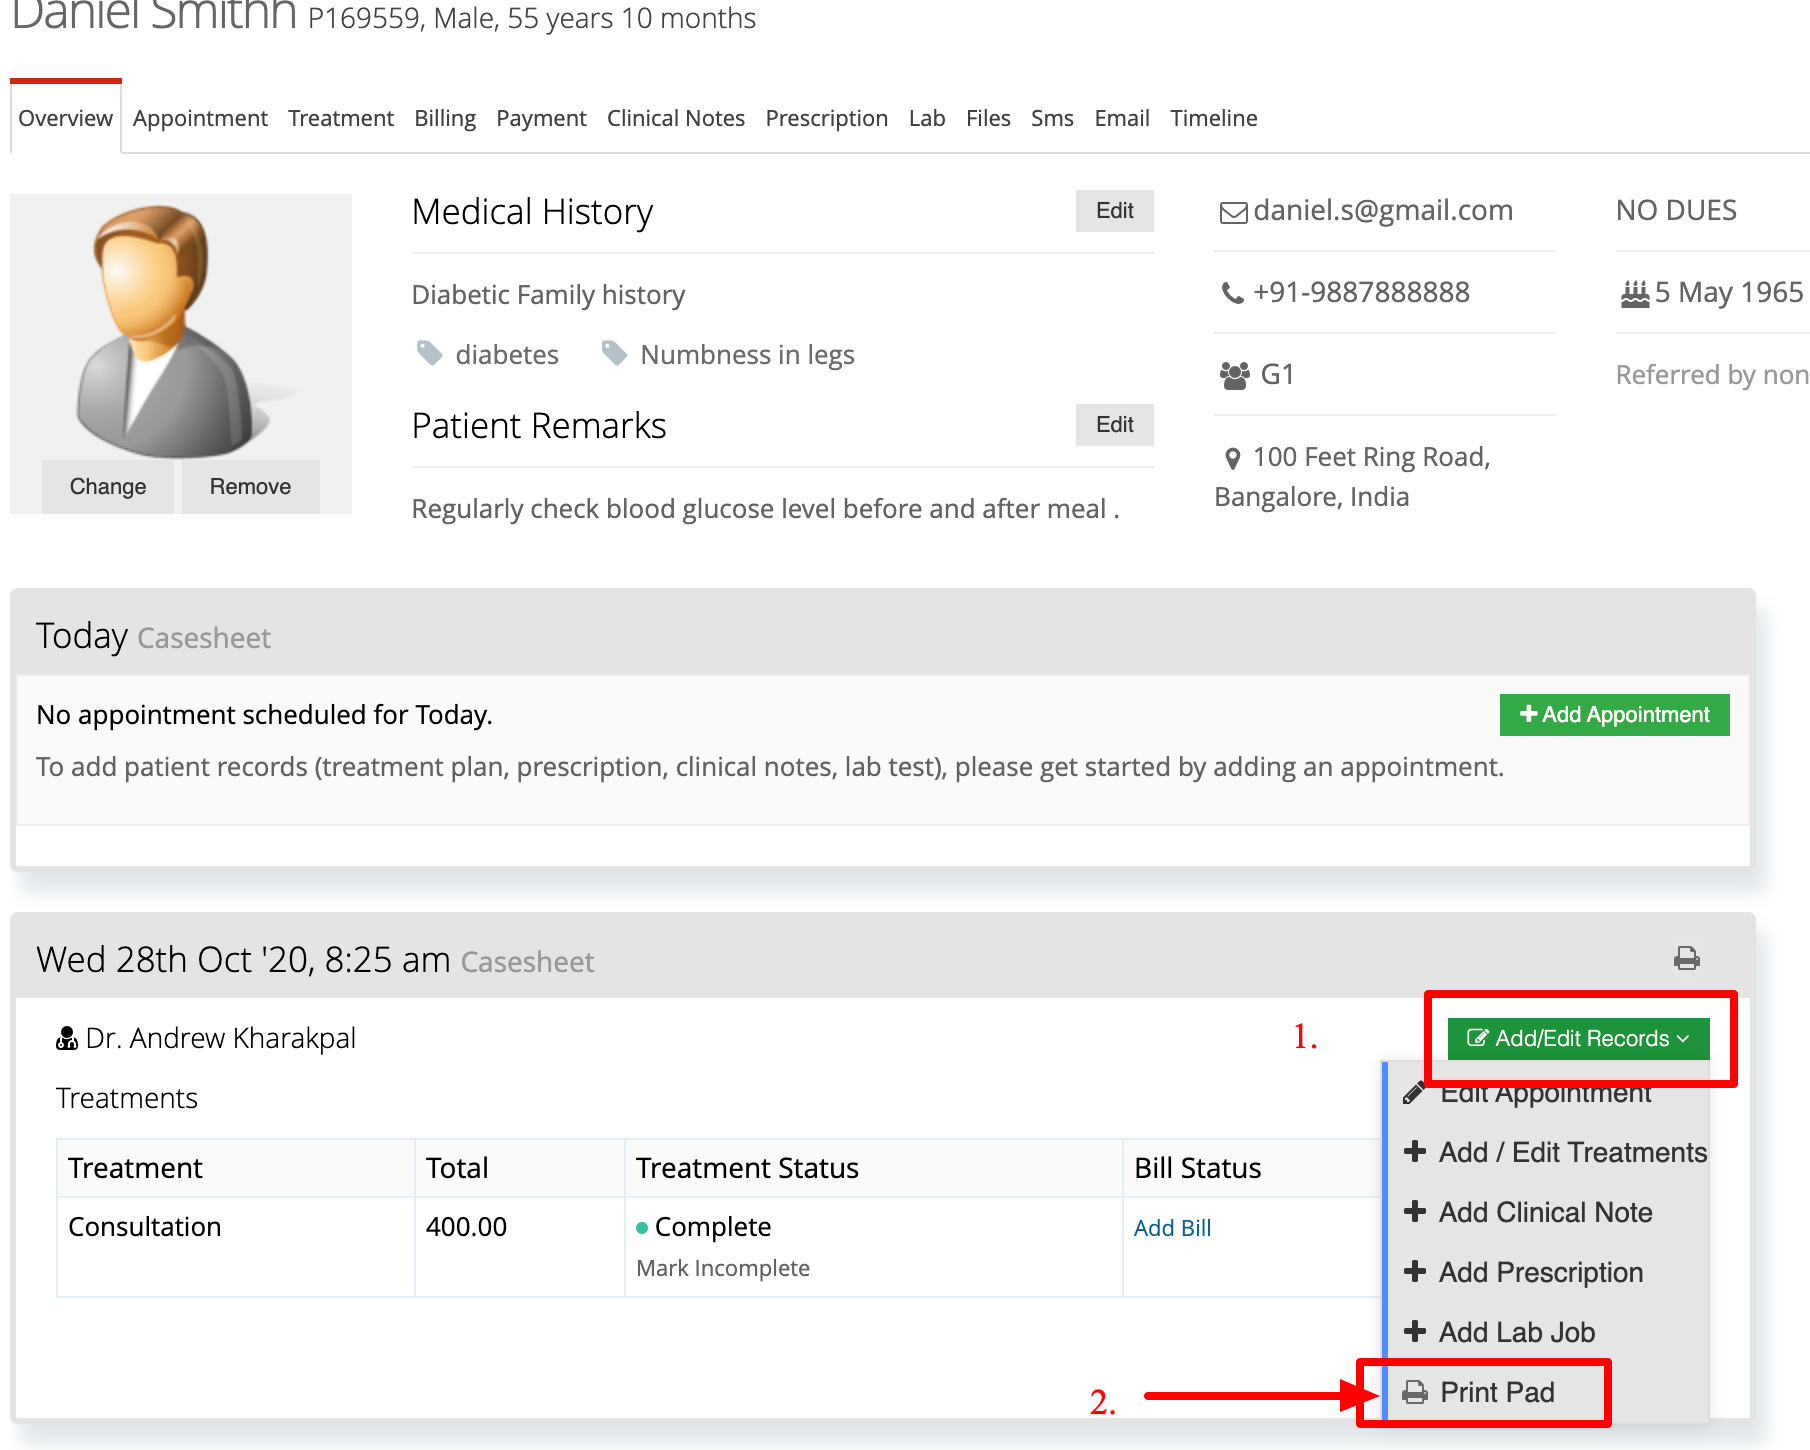Click the phone handset icon
Image resolution: width=1810 pixels, height=1450 pixels.
point(1232,293)
